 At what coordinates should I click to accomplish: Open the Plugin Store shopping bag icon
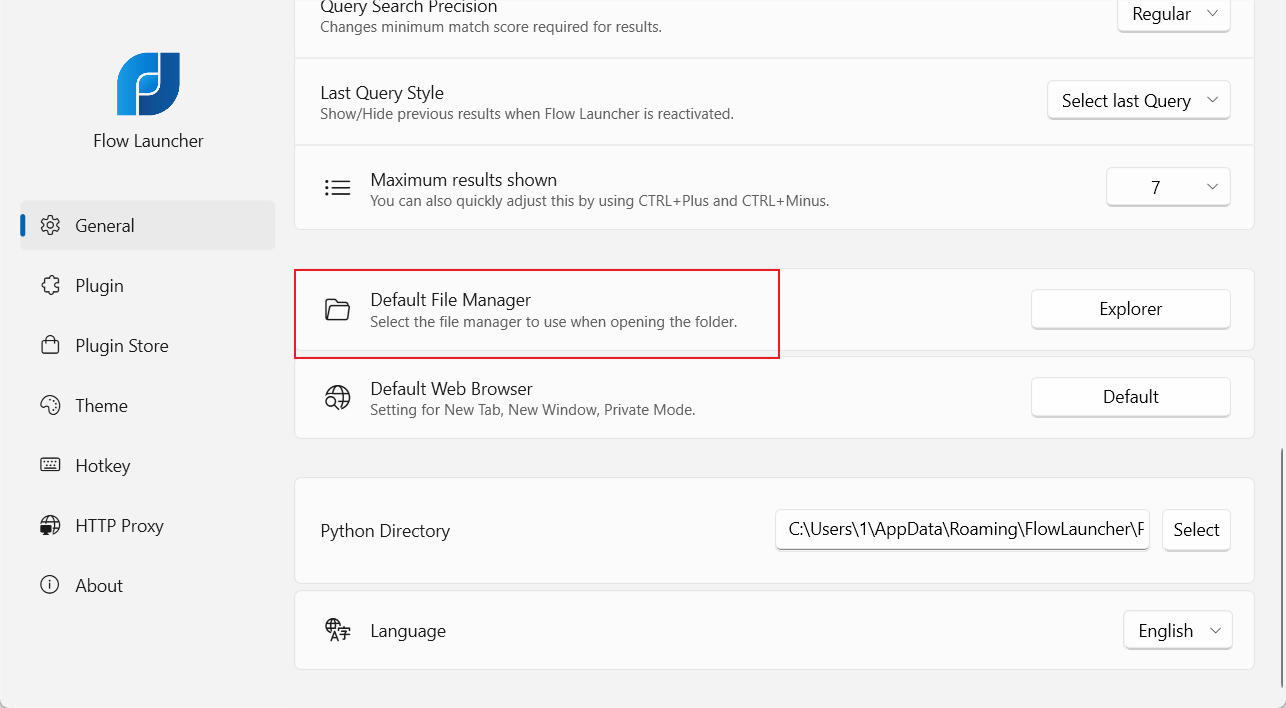coord(50,345)
